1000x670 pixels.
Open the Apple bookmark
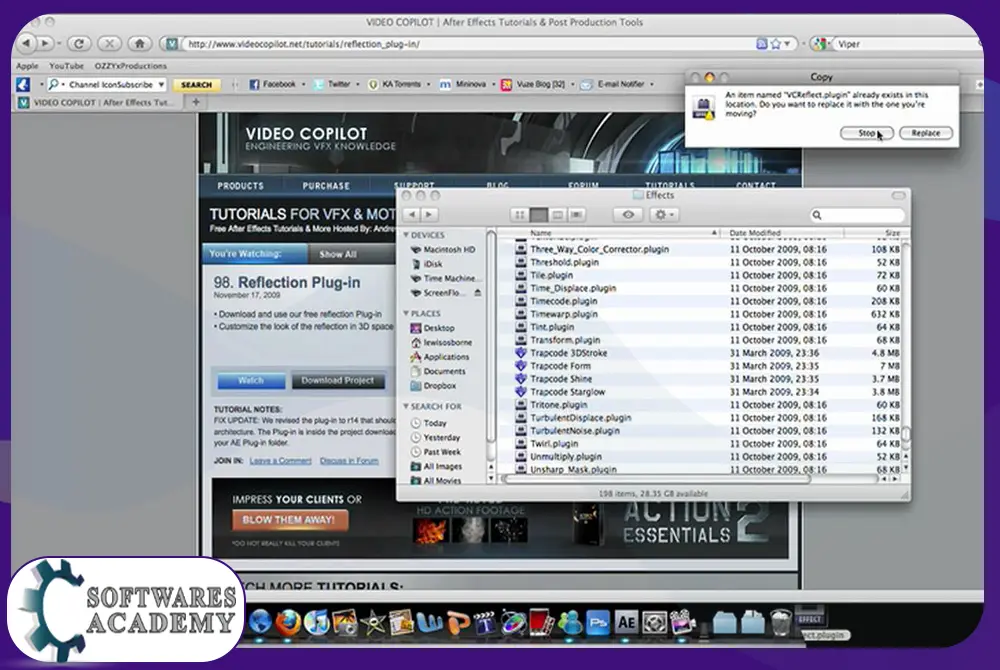[x=27, y=66]
